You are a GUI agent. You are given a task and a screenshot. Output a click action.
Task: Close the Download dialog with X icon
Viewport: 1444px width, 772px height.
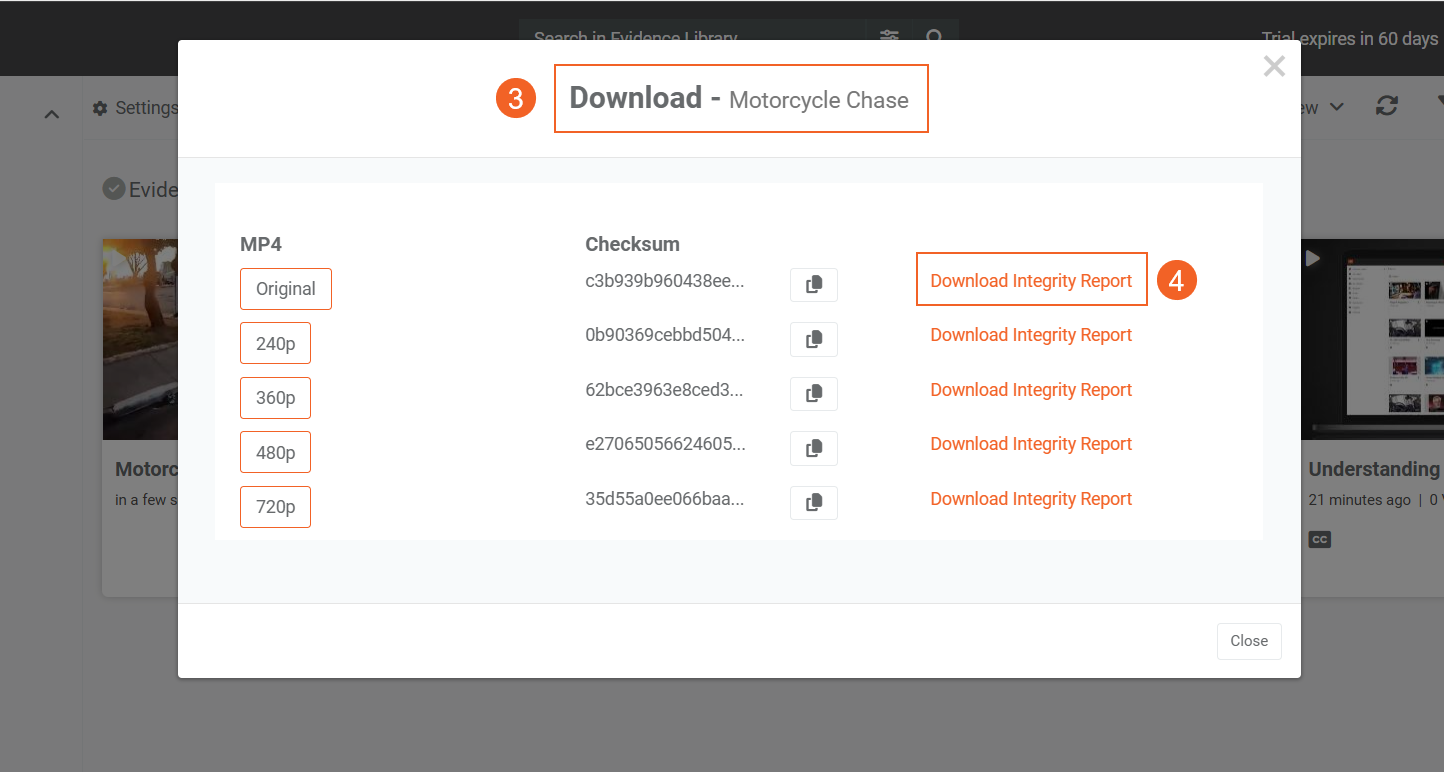tap(1273, 67)
